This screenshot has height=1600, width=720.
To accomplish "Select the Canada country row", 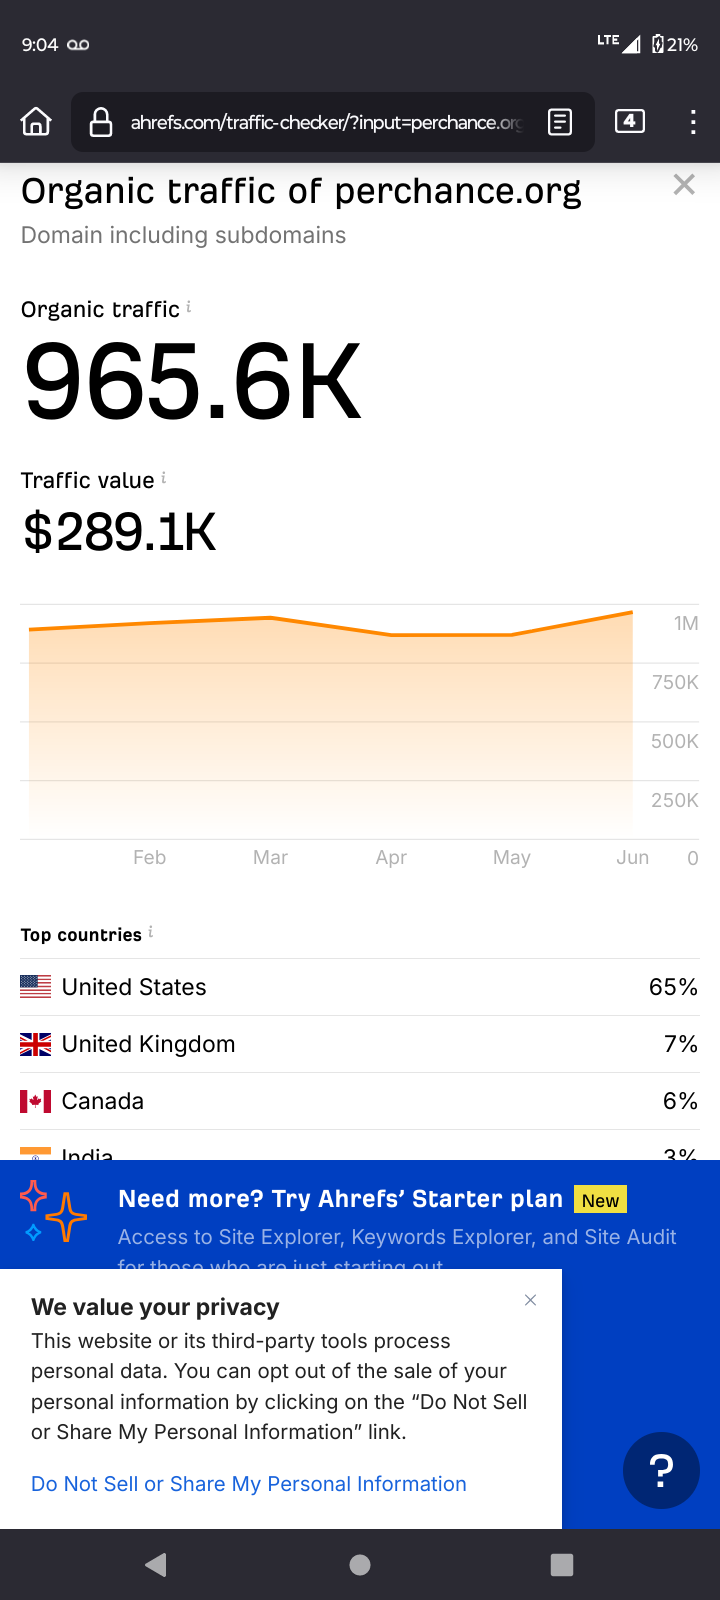I will [x=360, y=1101].
